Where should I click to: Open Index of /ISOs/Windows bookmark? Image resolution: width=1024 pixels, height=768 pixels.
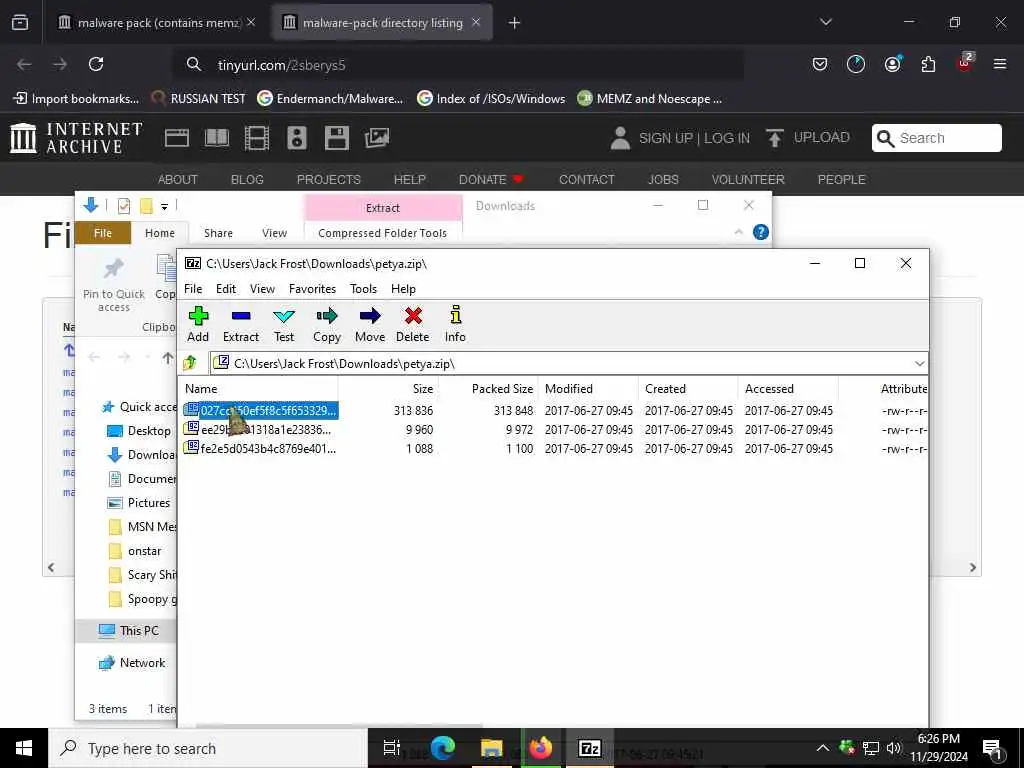(x=491, y=99)
